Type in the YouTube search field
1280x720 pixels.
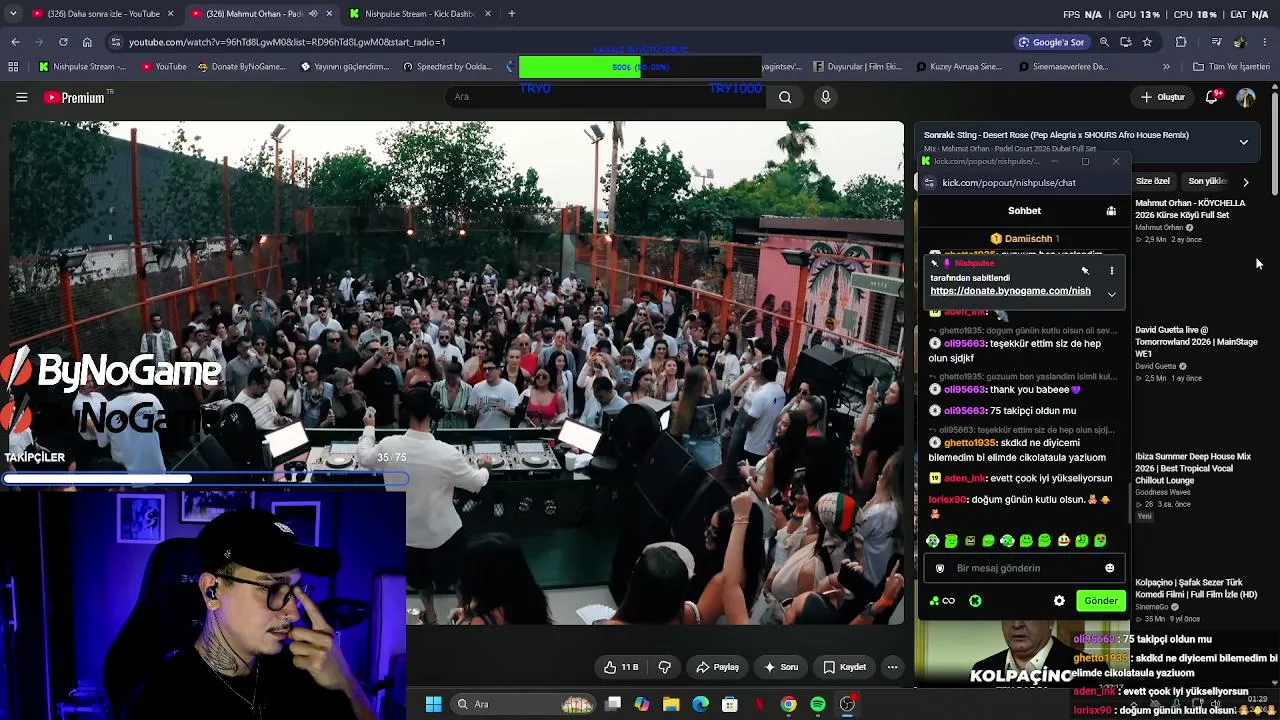(x=607, y=97)
